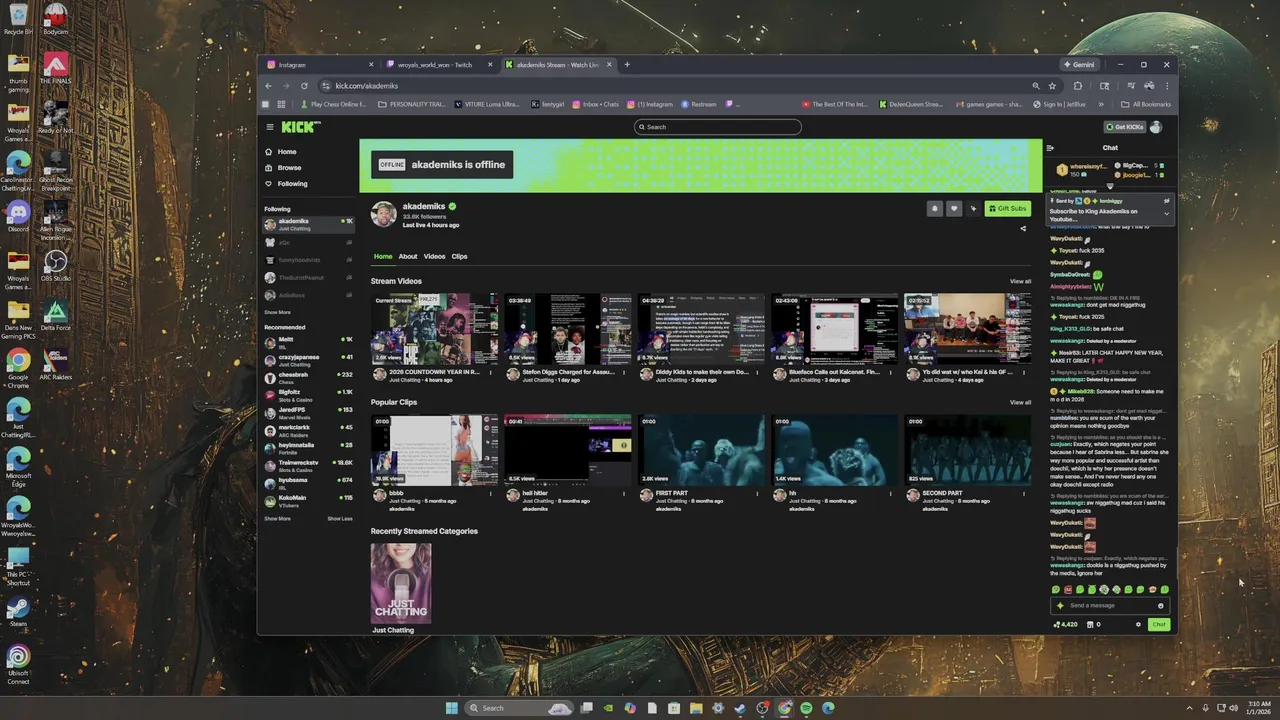Show more bookmarks with double chevron

(x=1101, y=104)
